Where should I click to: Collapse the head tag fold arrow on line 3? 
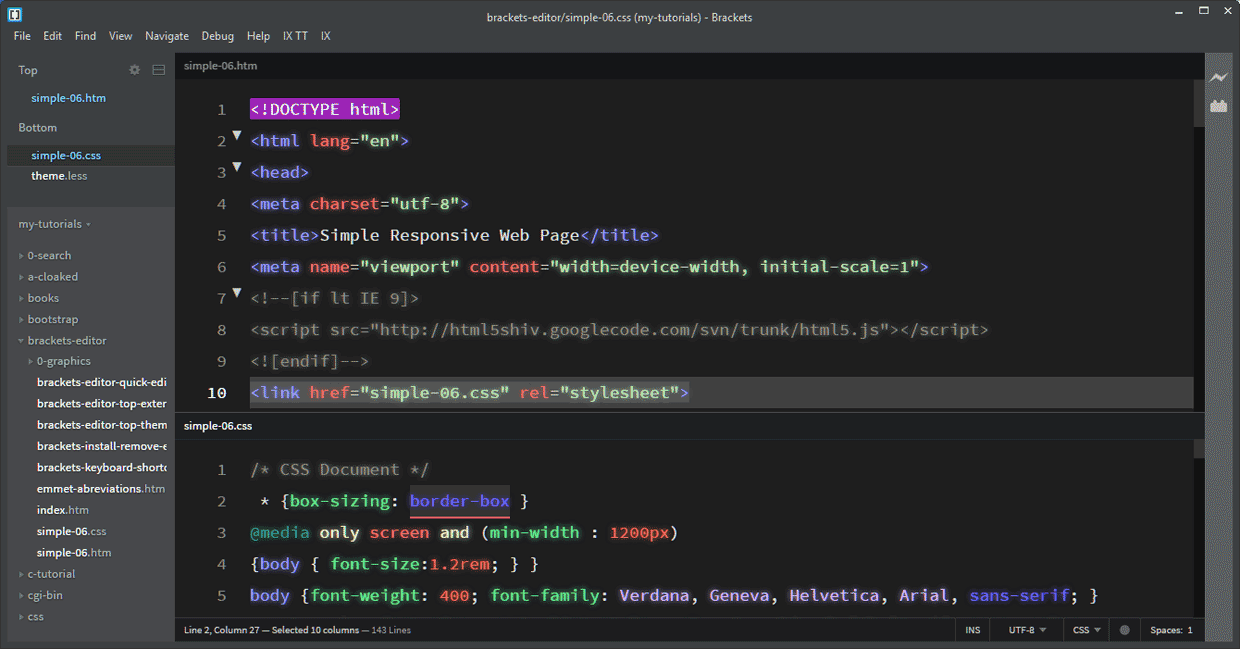pyautogui.click(x=237, y=167)
